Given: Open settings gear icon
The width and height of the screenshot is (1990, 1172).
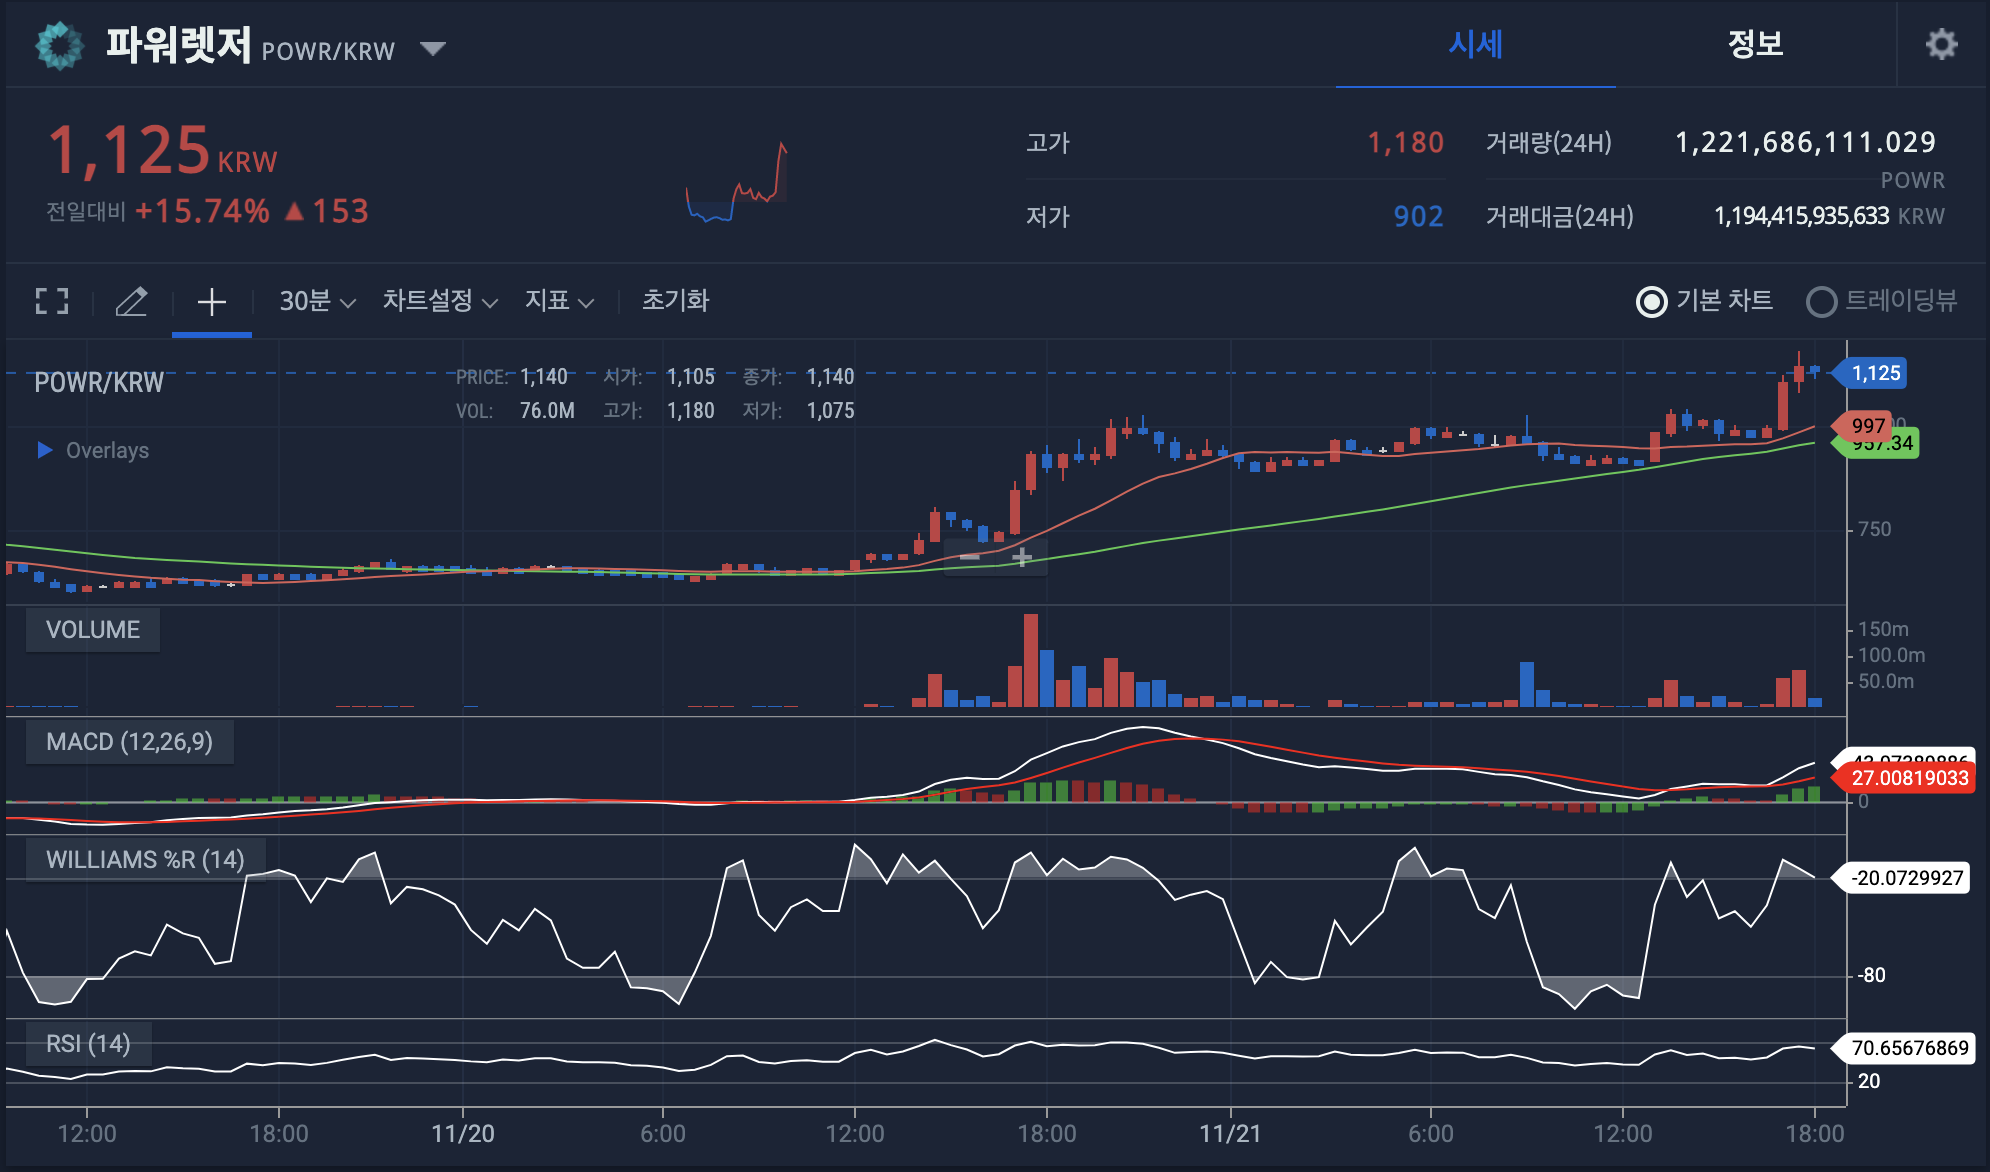Looking at the screenshot, I should [x=1941, y=44].
